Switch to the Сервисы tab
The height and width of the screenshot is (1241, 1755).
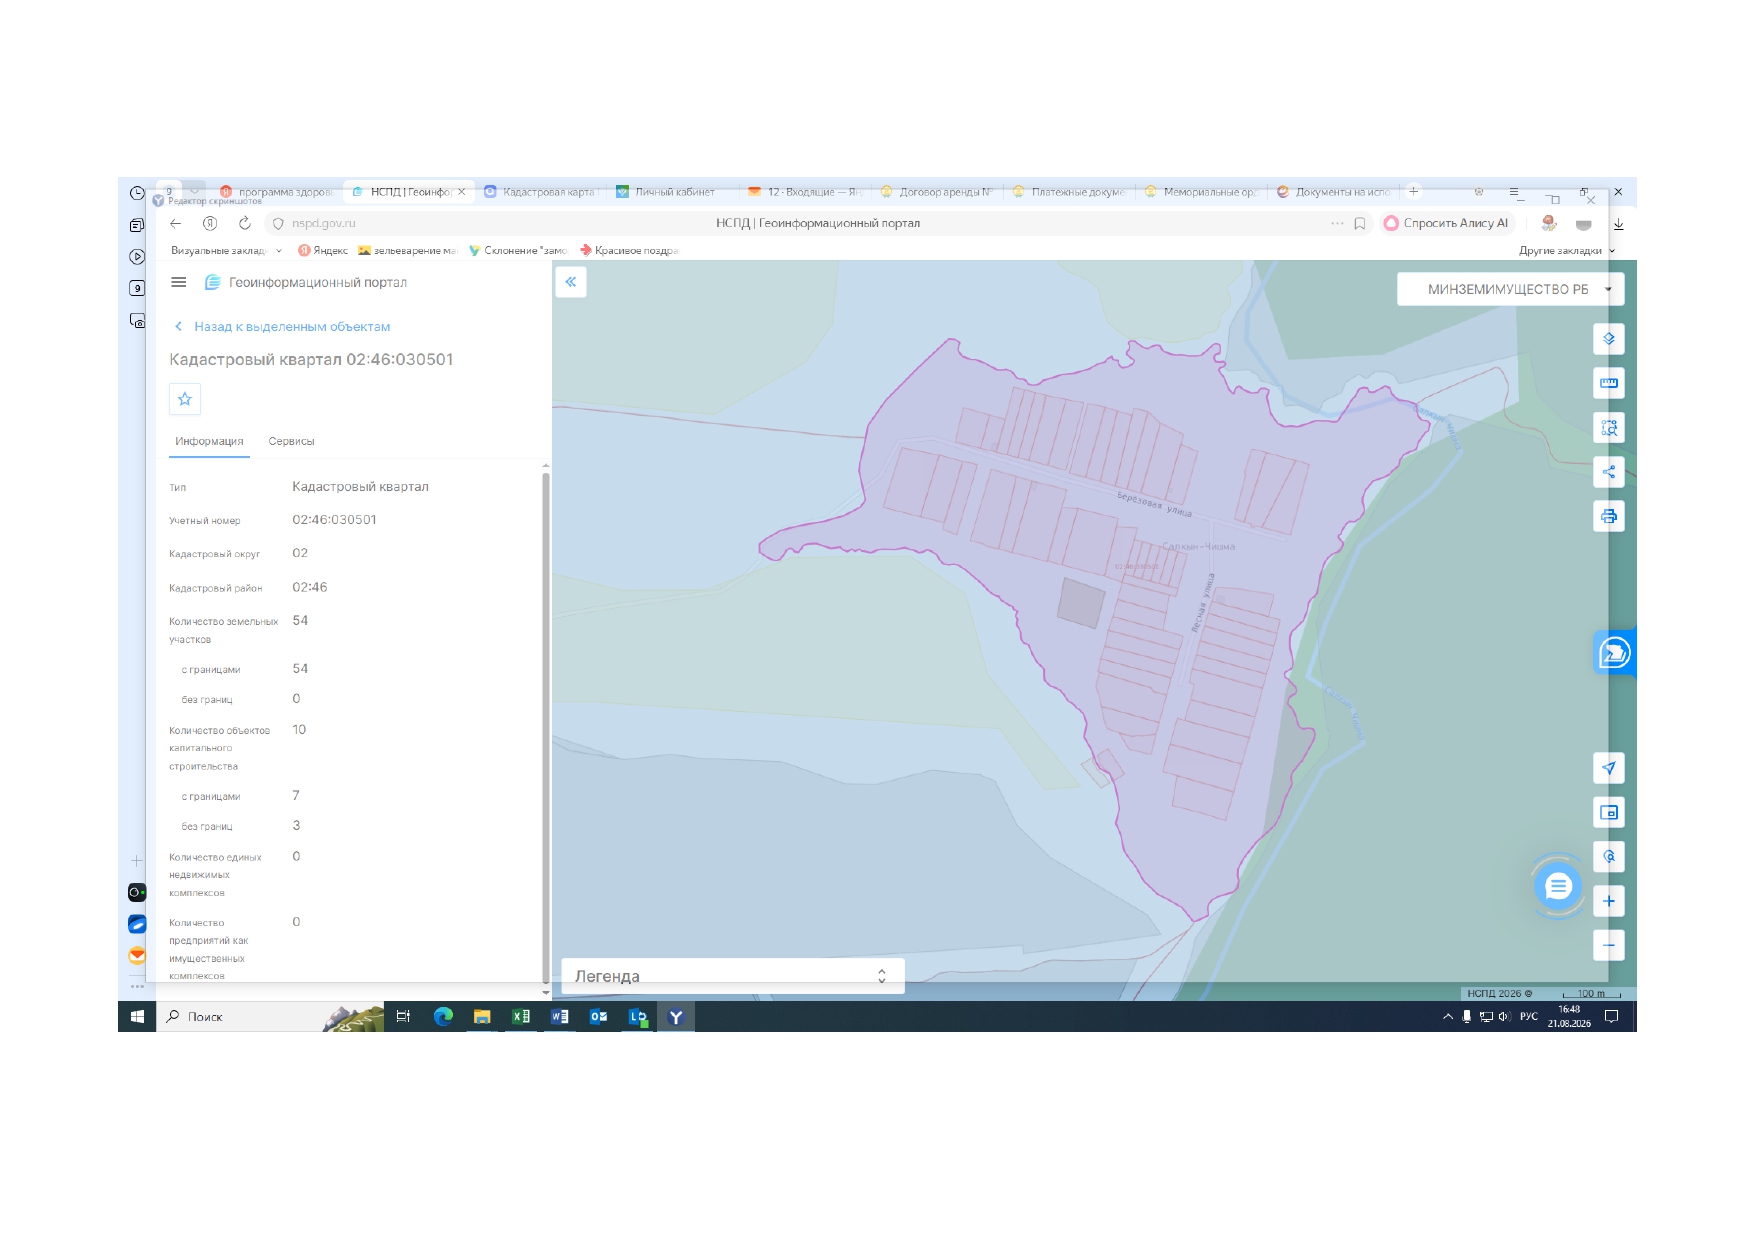pos(291,441)
